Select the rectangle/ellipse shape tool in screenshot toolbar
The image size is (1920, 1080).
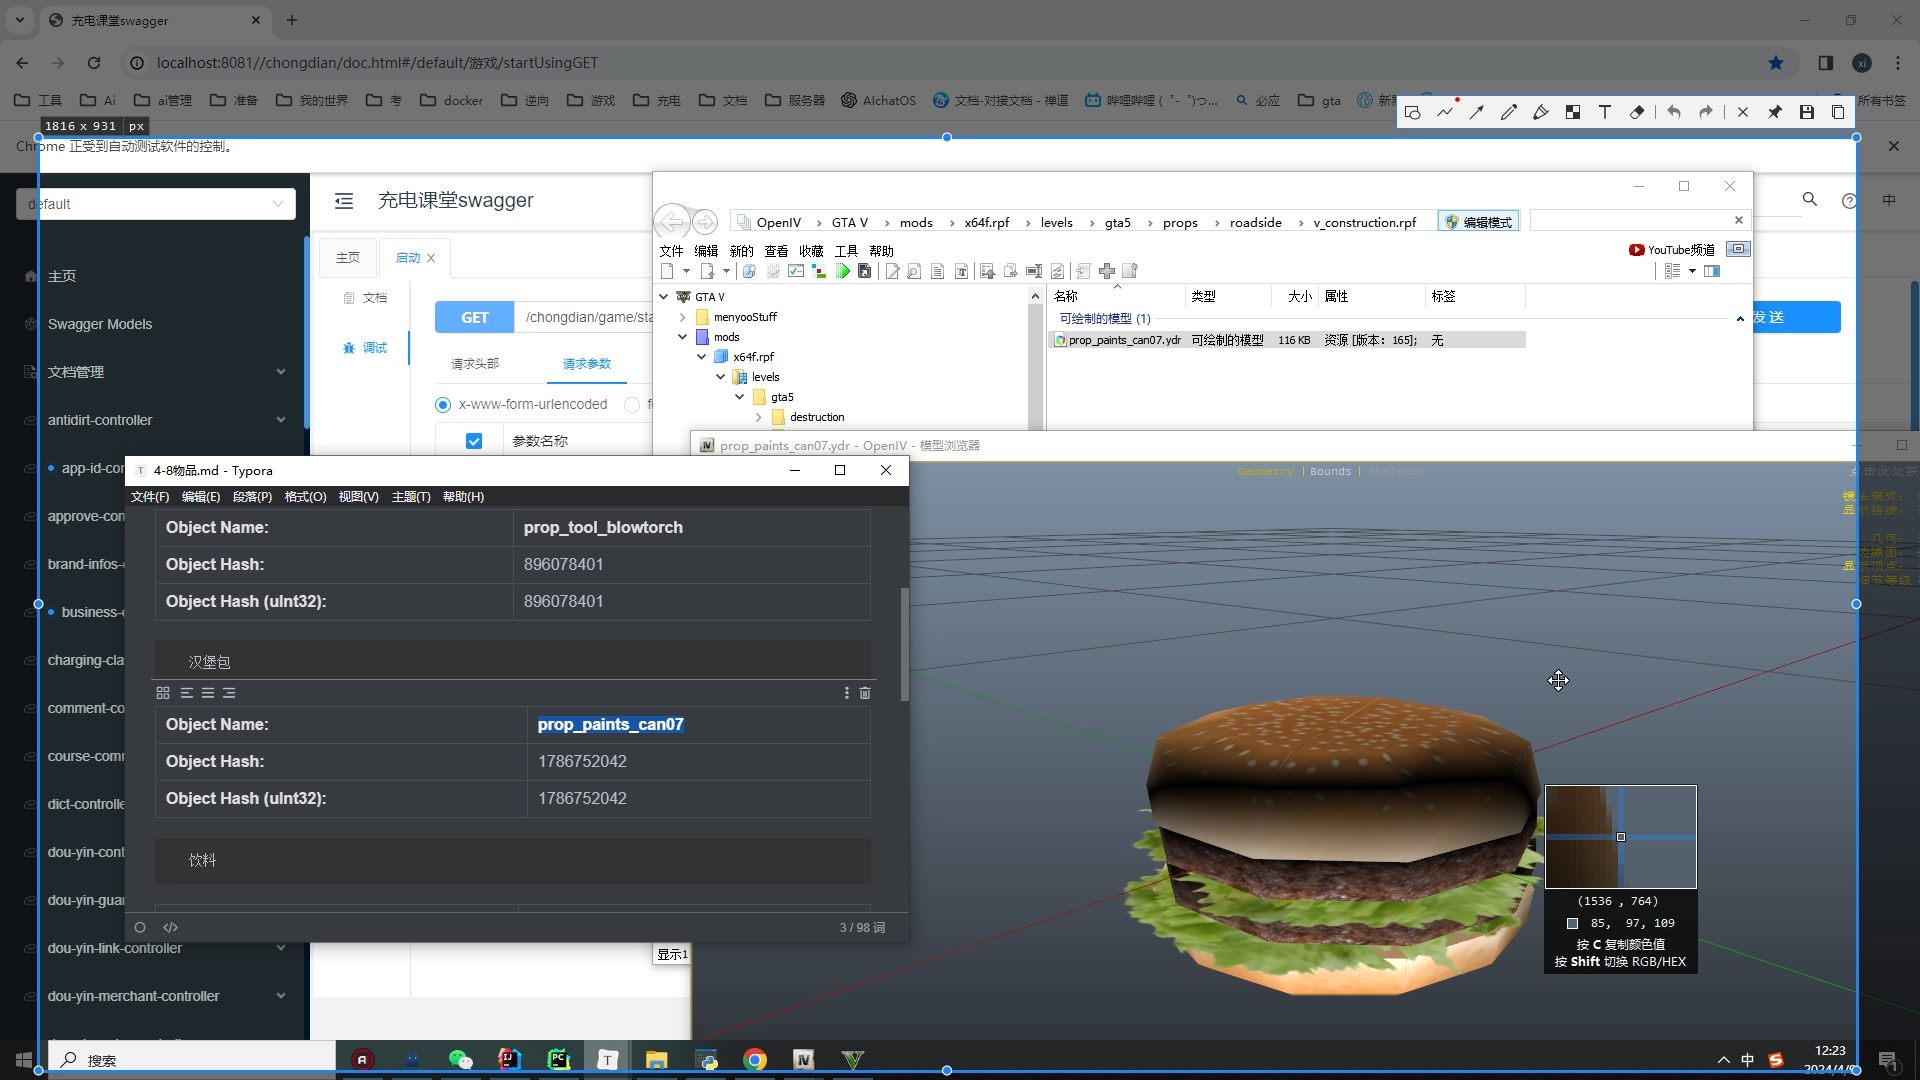[x=1412, y=113]
